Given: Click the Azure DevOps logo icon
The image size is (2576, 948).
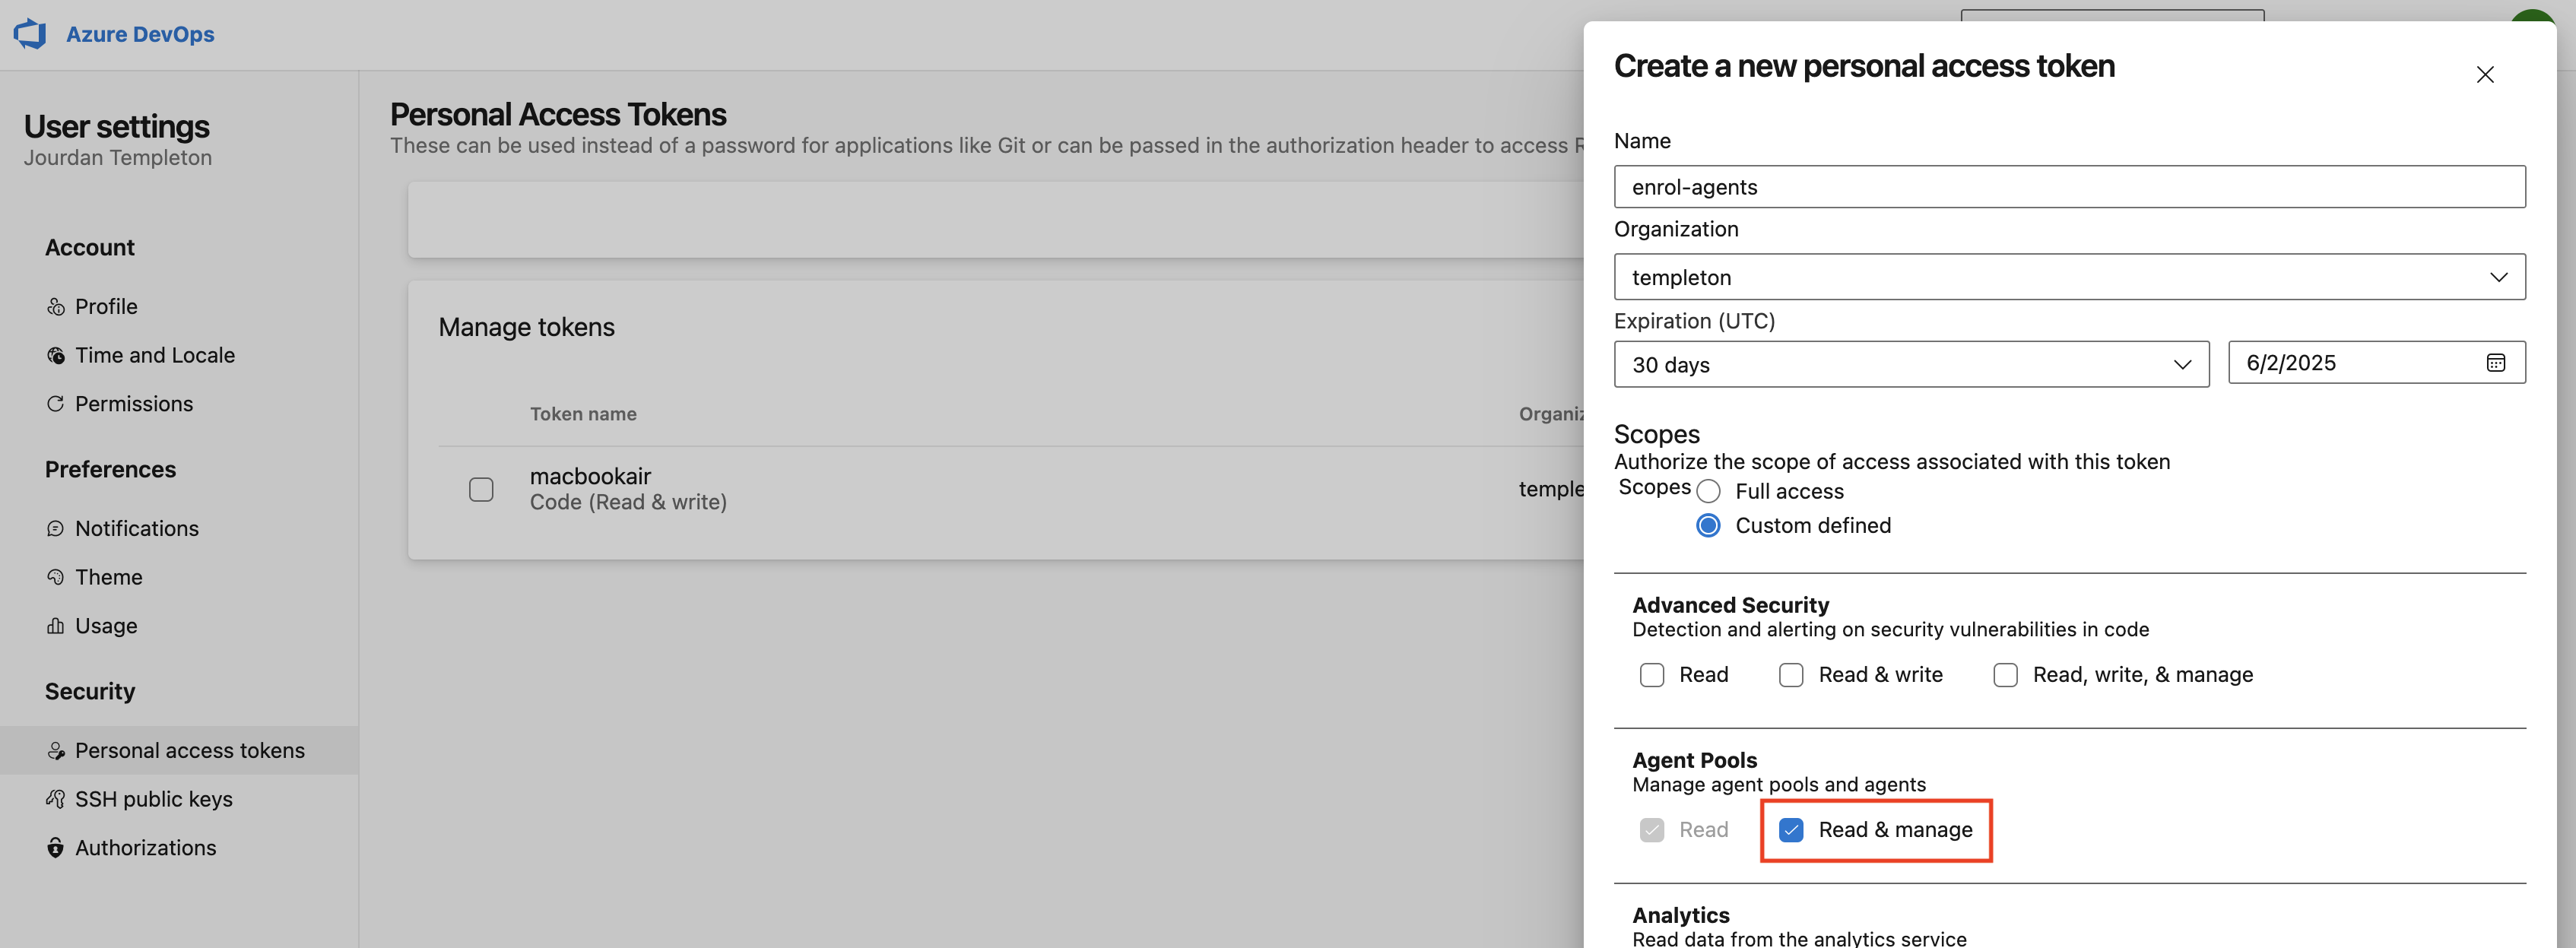Looking at the screenshot, I should (30, 34).
